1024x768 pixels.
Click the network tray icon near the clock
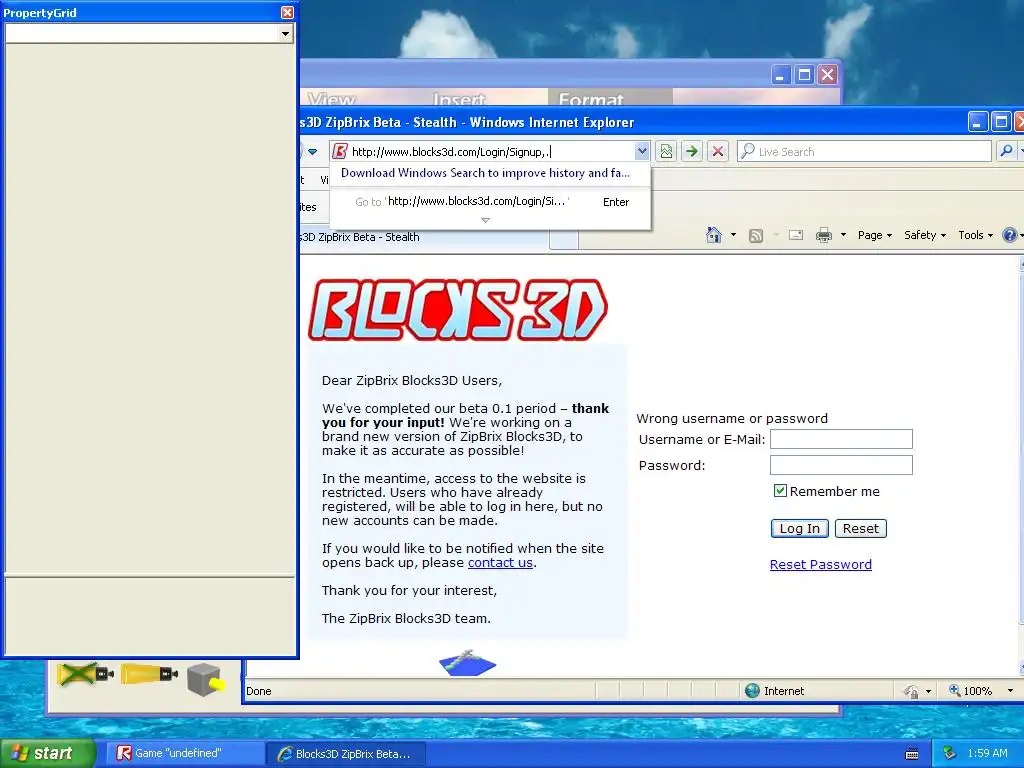coord(950,753)
